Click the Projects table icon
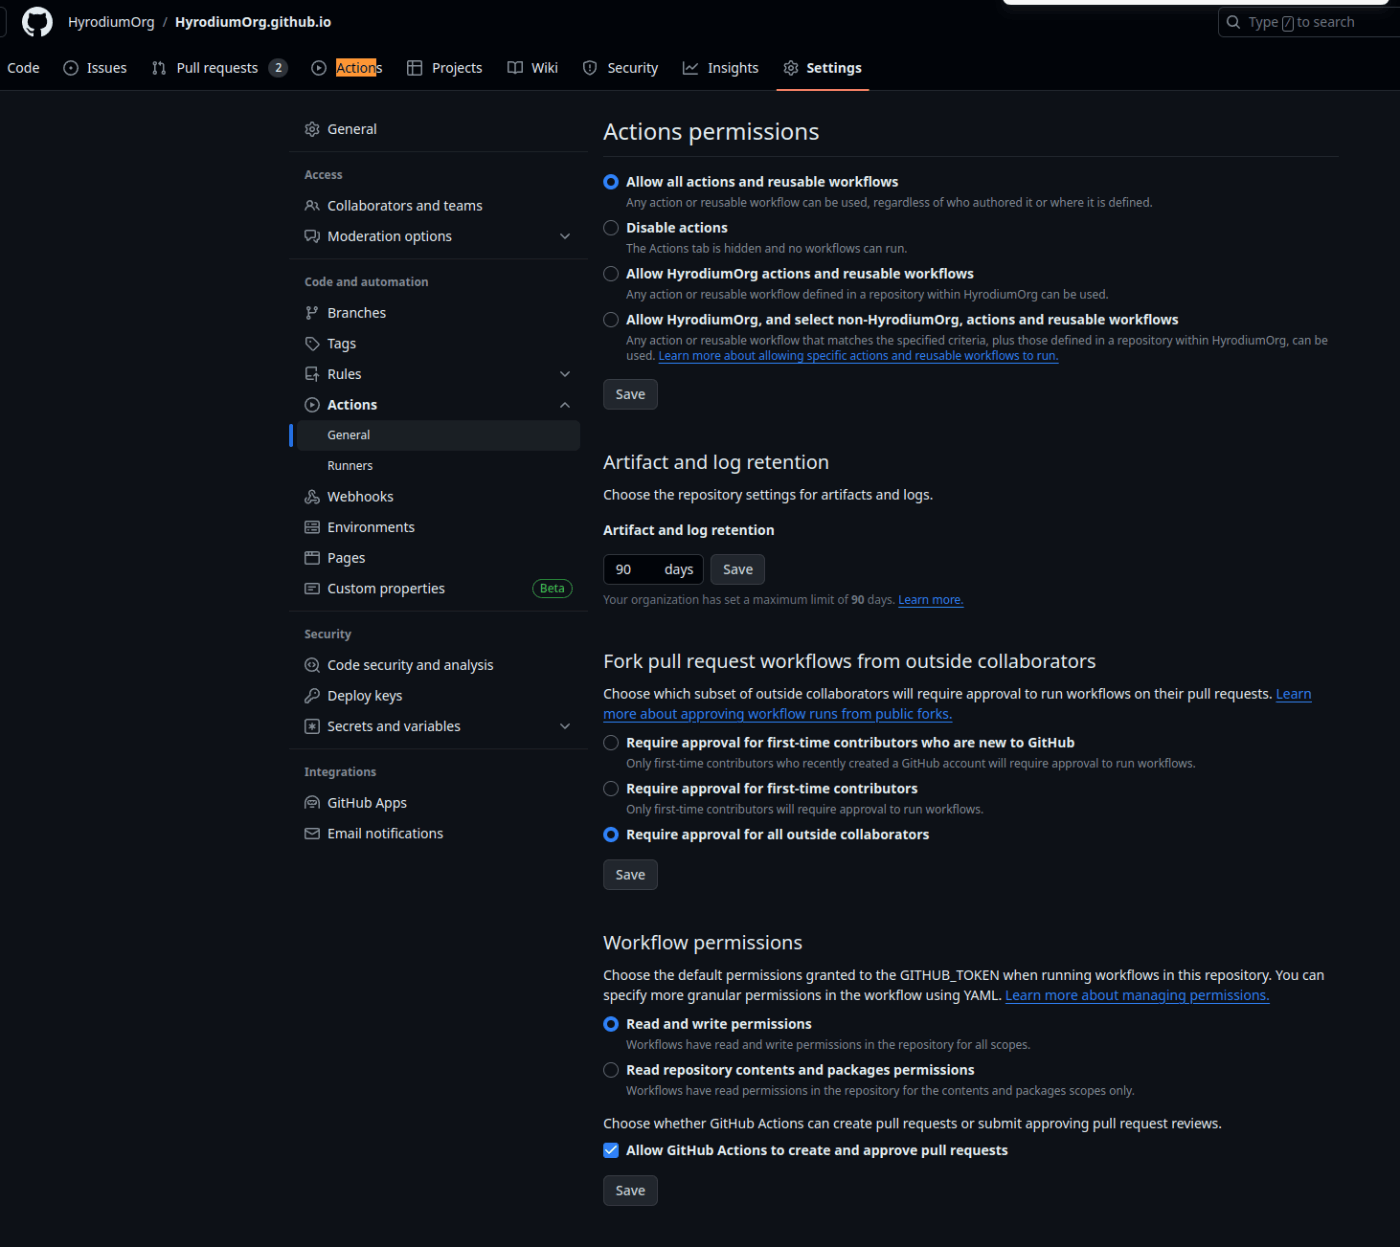 415,68
